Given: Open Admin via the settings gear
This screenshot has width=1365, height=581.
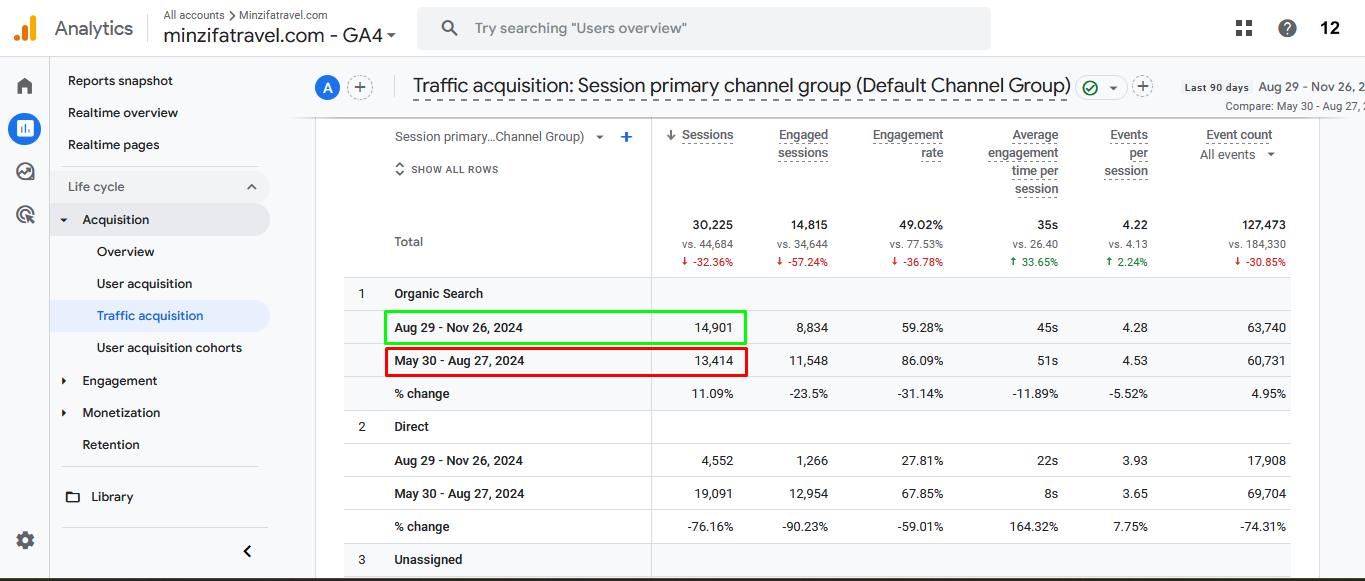Looking at the screenshot, I should pyautogui.click(x=24, y=540).
